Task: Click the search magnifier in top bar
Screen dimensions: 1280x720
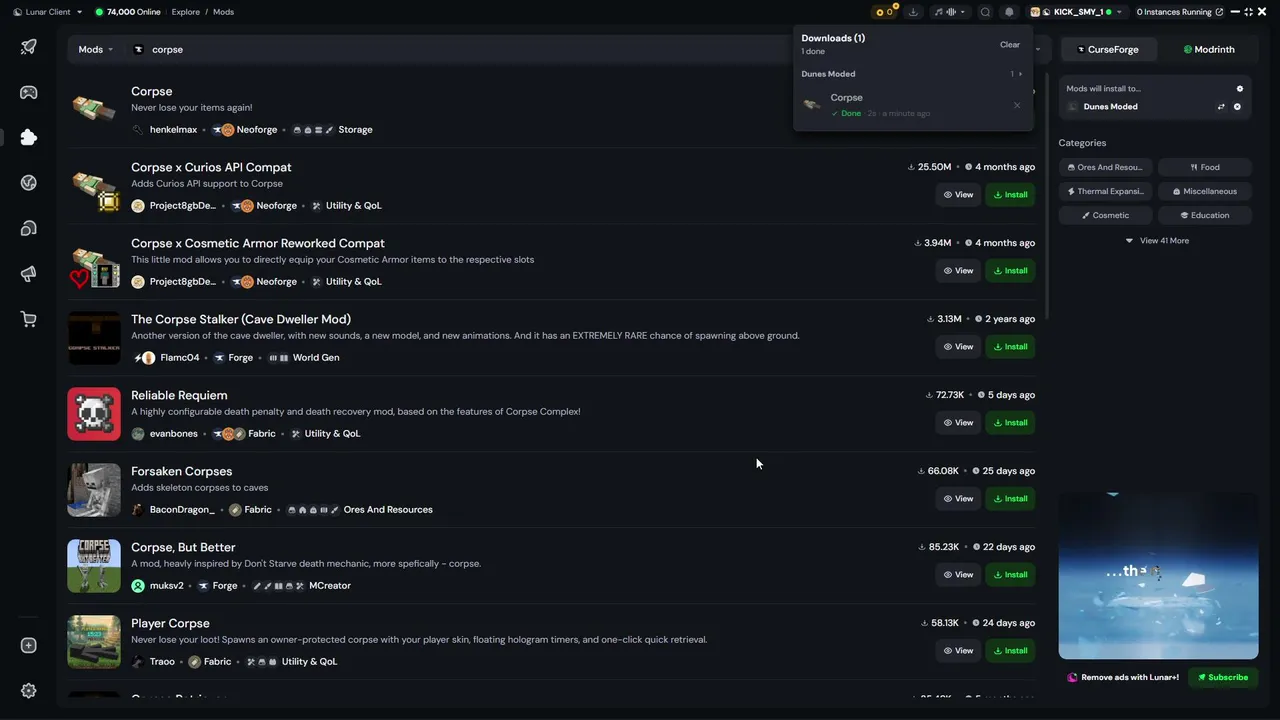Action: (x=985, y=12)
